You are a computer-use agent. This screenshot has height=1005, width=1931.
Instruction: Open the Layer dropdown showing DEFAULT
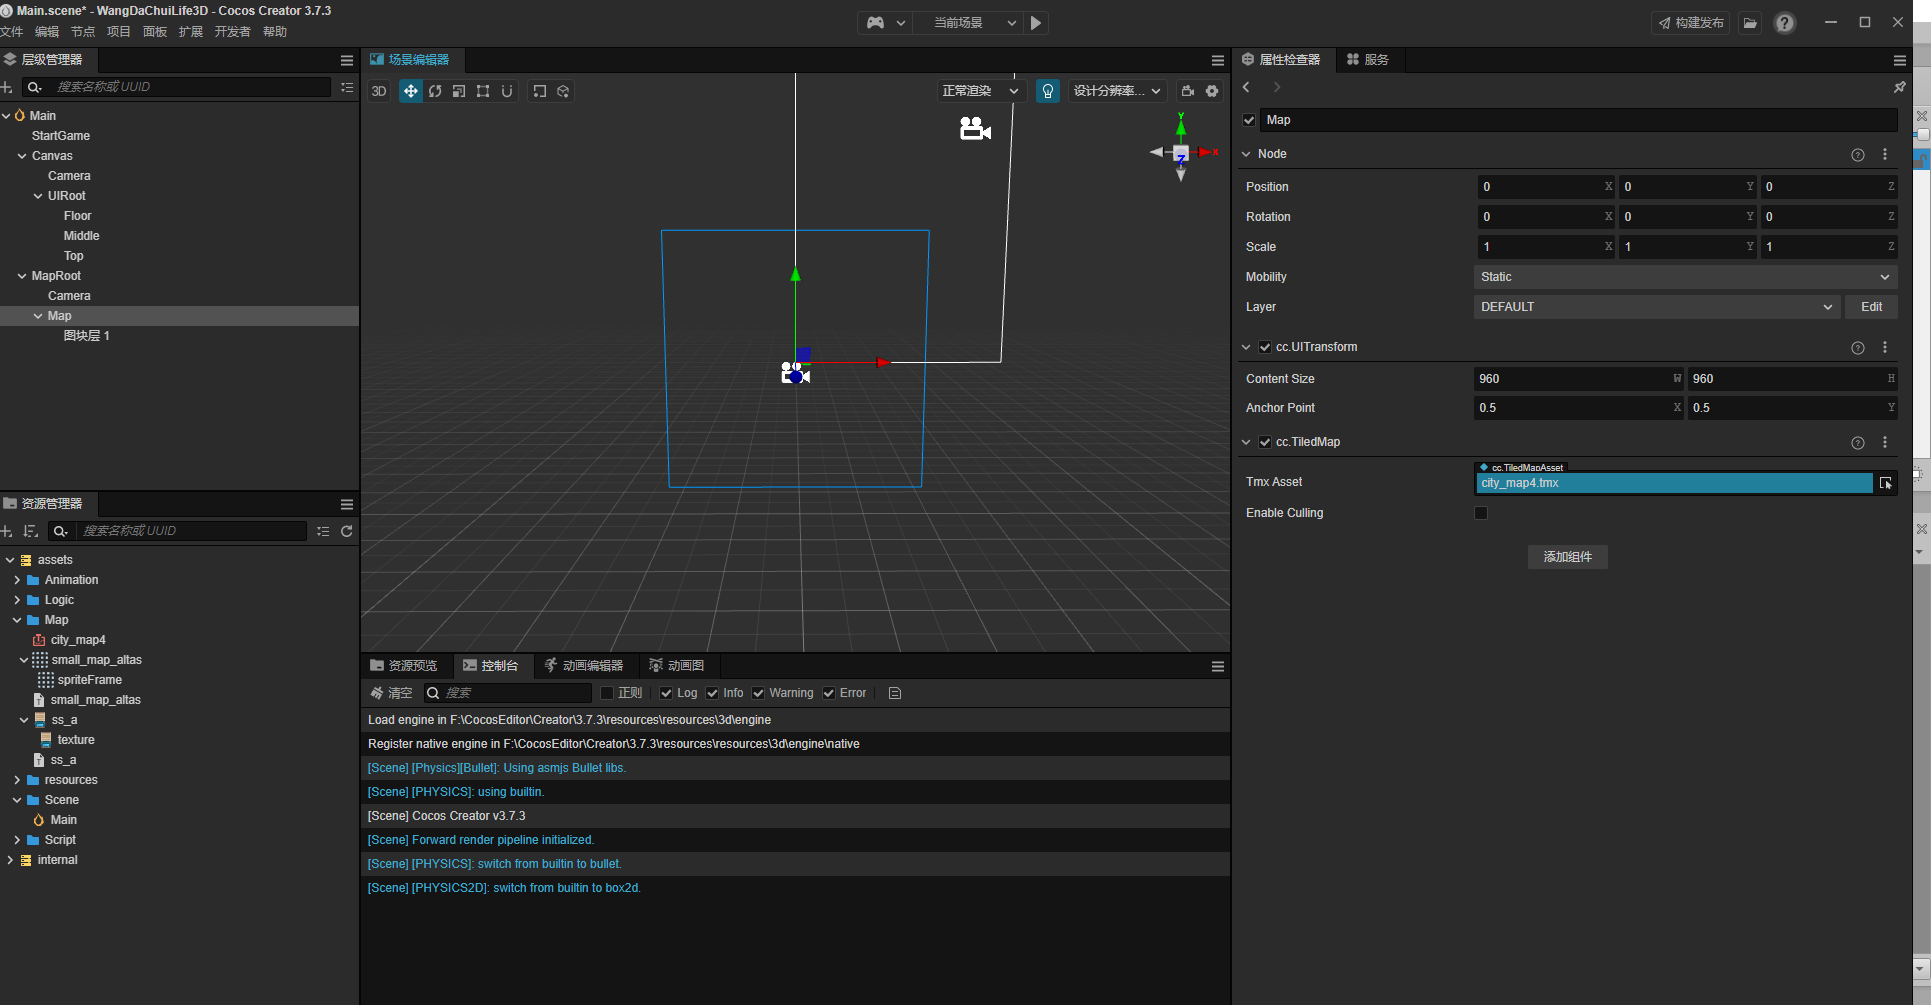tap(1656, 307)
